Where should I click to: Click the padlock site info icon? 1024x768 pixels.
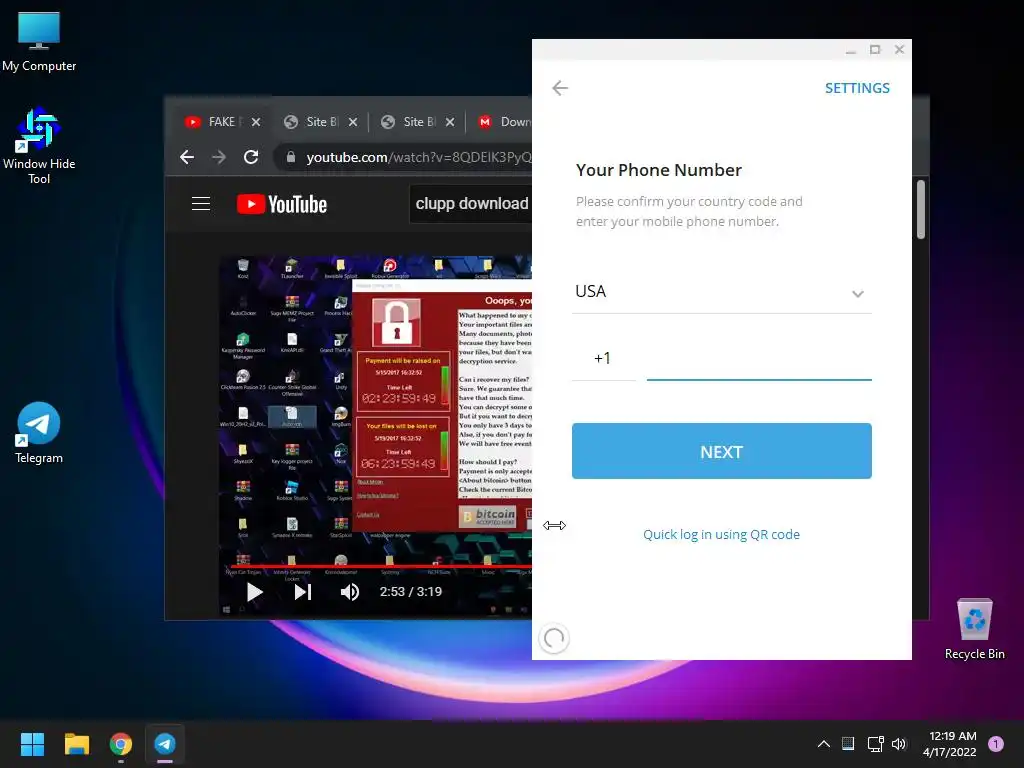point(291,157)
